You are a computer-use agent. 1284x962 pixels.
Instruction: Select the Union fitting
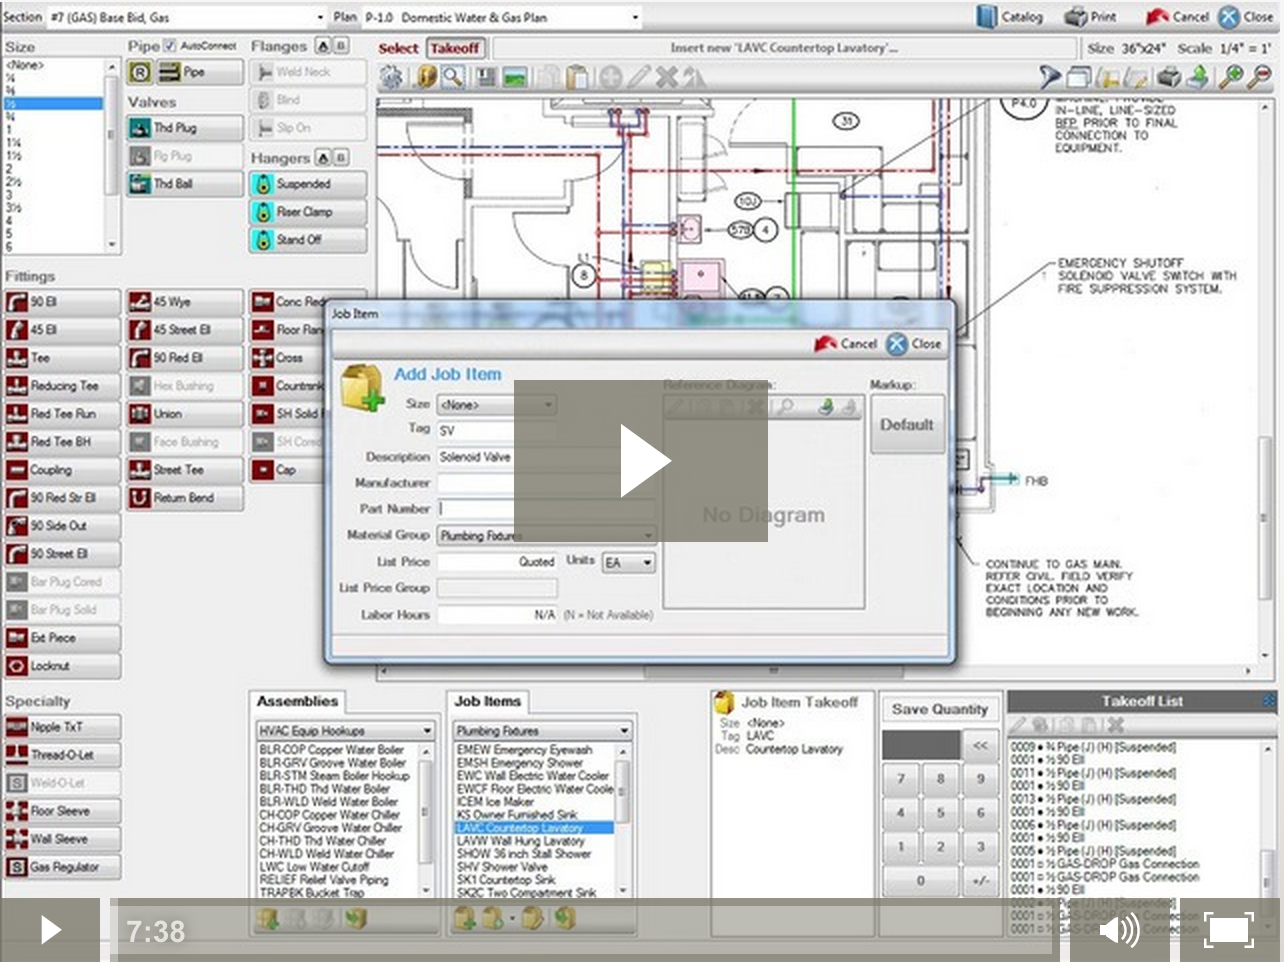pyautogui.click(x=185, y=414)
